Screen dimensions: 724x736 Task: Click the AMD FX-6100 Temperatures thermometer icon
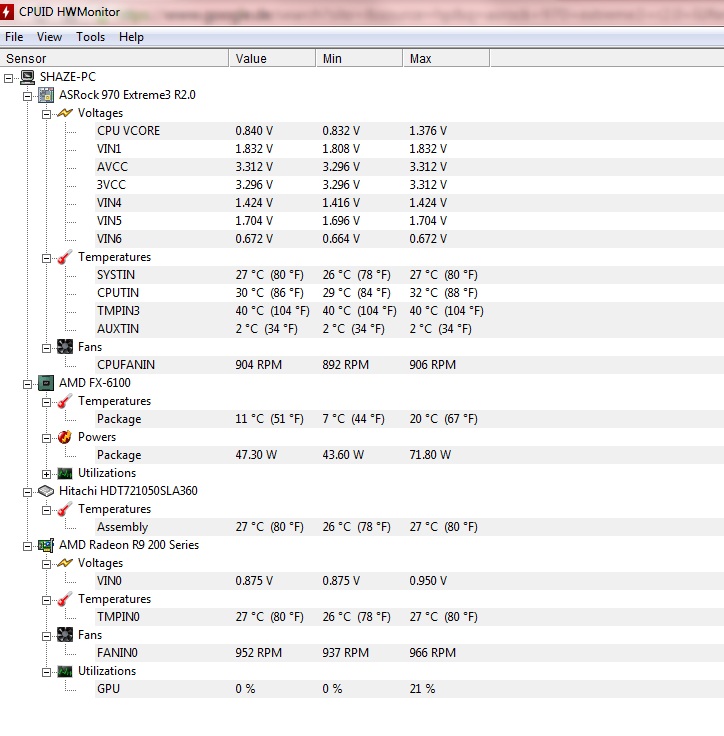coord(65,401)
